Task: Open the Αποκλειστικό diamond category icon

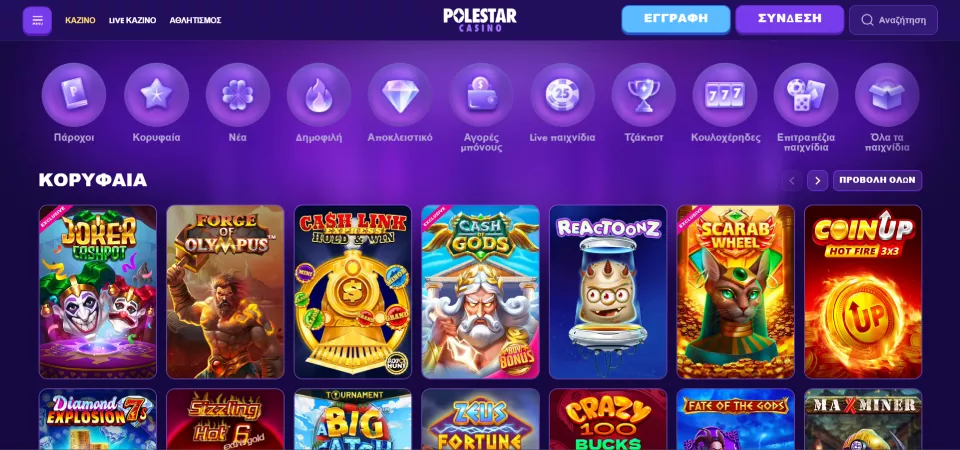Action: [400, 95]
